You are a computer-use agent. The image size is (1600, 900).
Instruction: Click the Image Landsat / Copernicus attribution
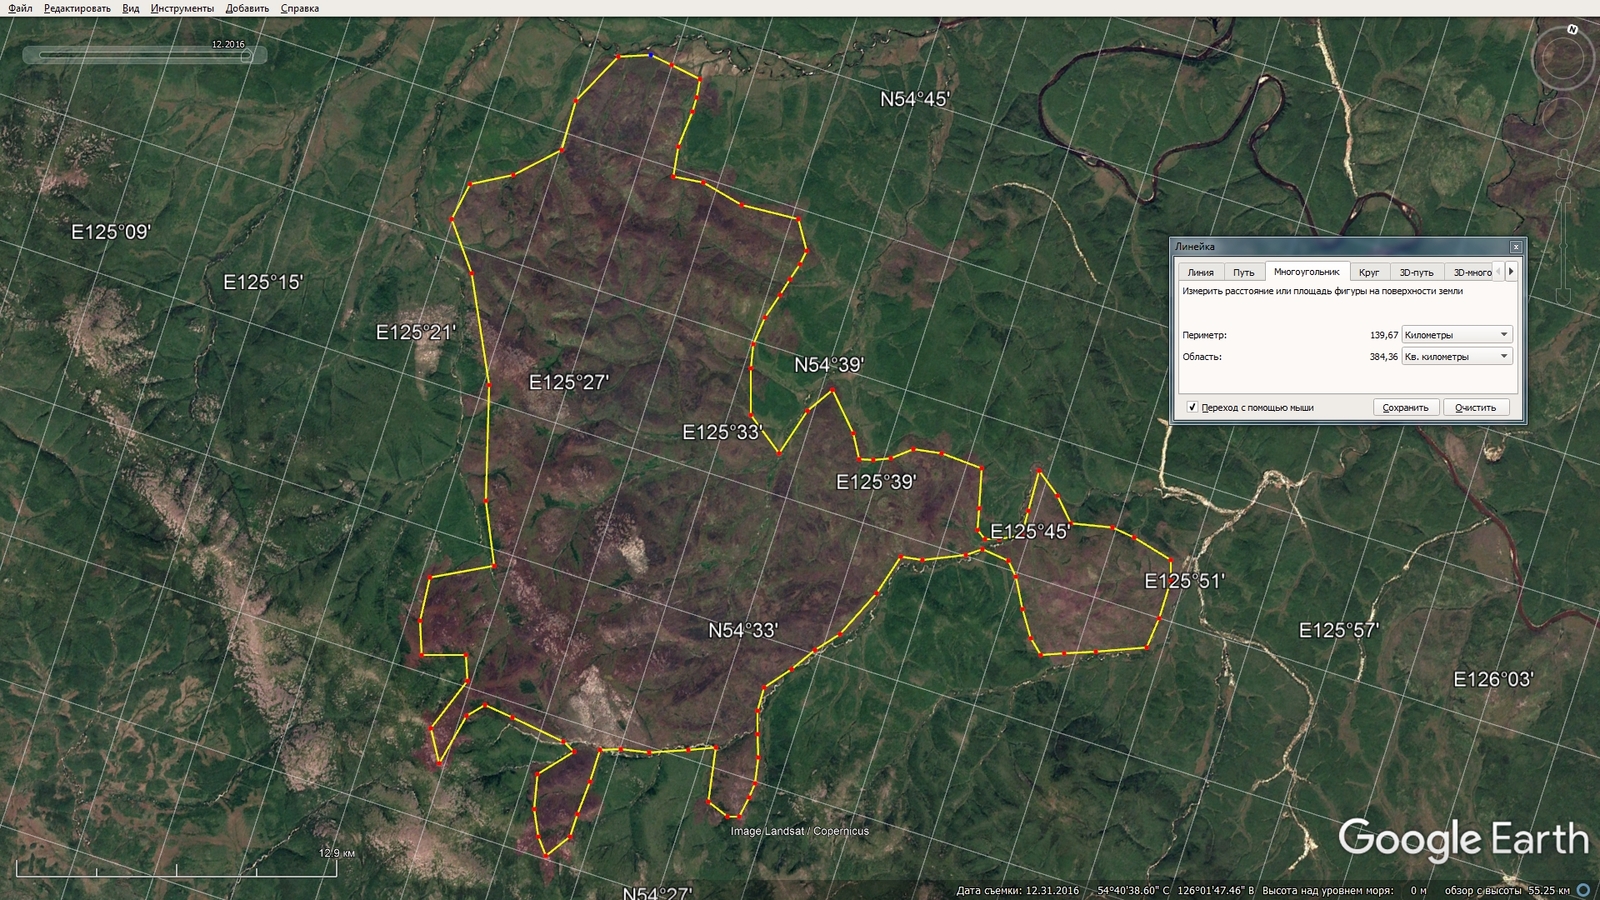point(799,831)
